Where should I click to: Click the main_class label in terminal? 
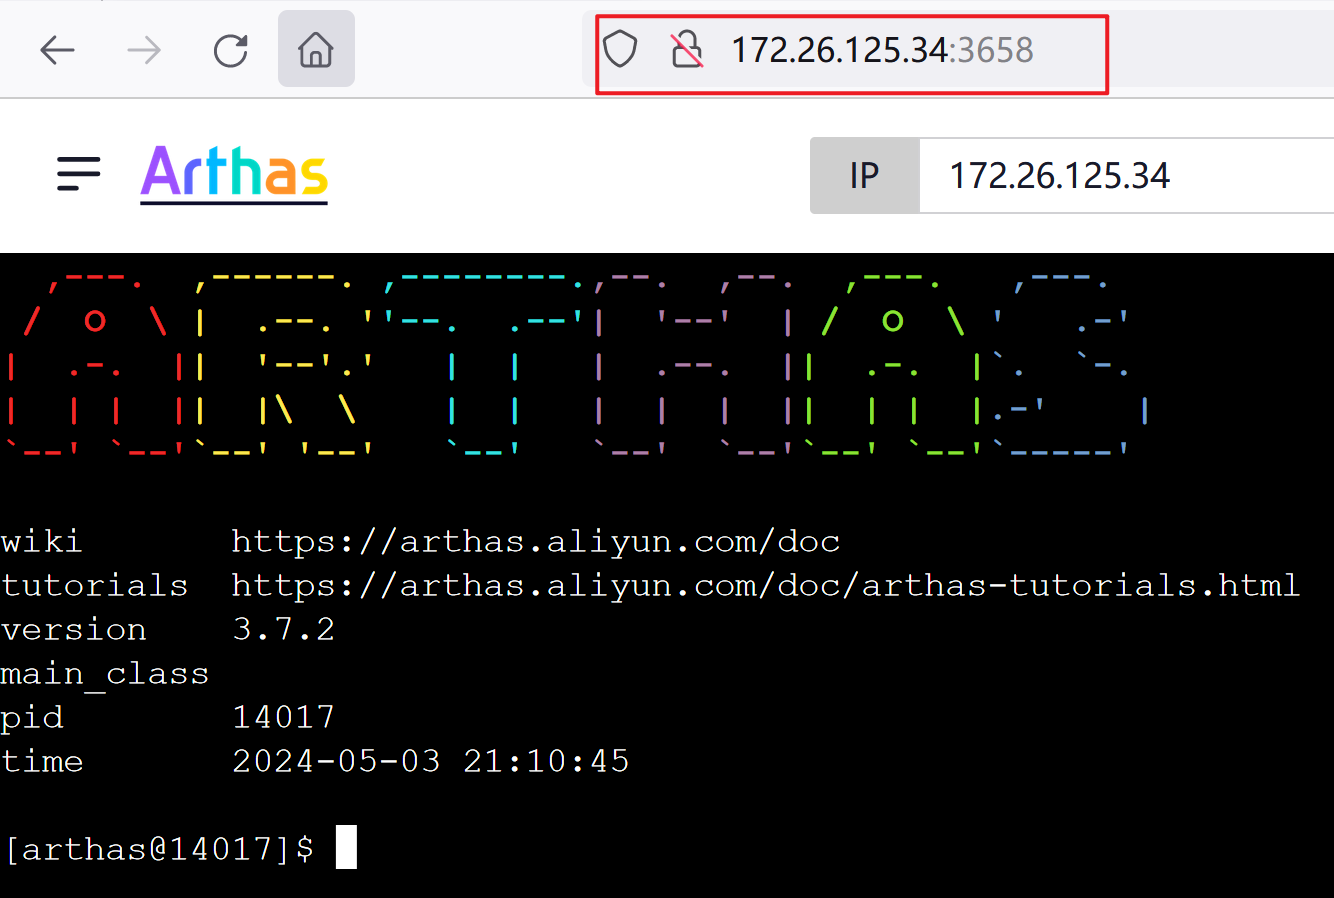(105, 674)
